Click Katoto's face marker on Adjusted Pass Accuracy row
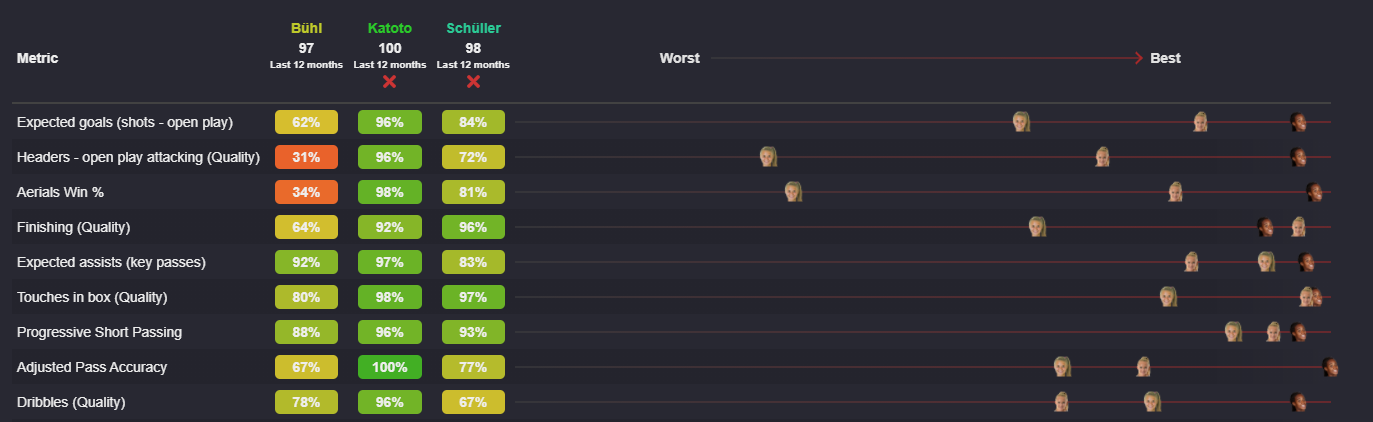 pyautogui.click(x=1330, y=367)
